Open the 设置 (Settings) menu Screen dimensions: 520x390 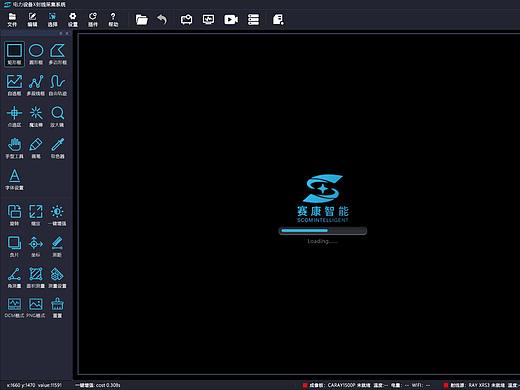pos(73,20)
